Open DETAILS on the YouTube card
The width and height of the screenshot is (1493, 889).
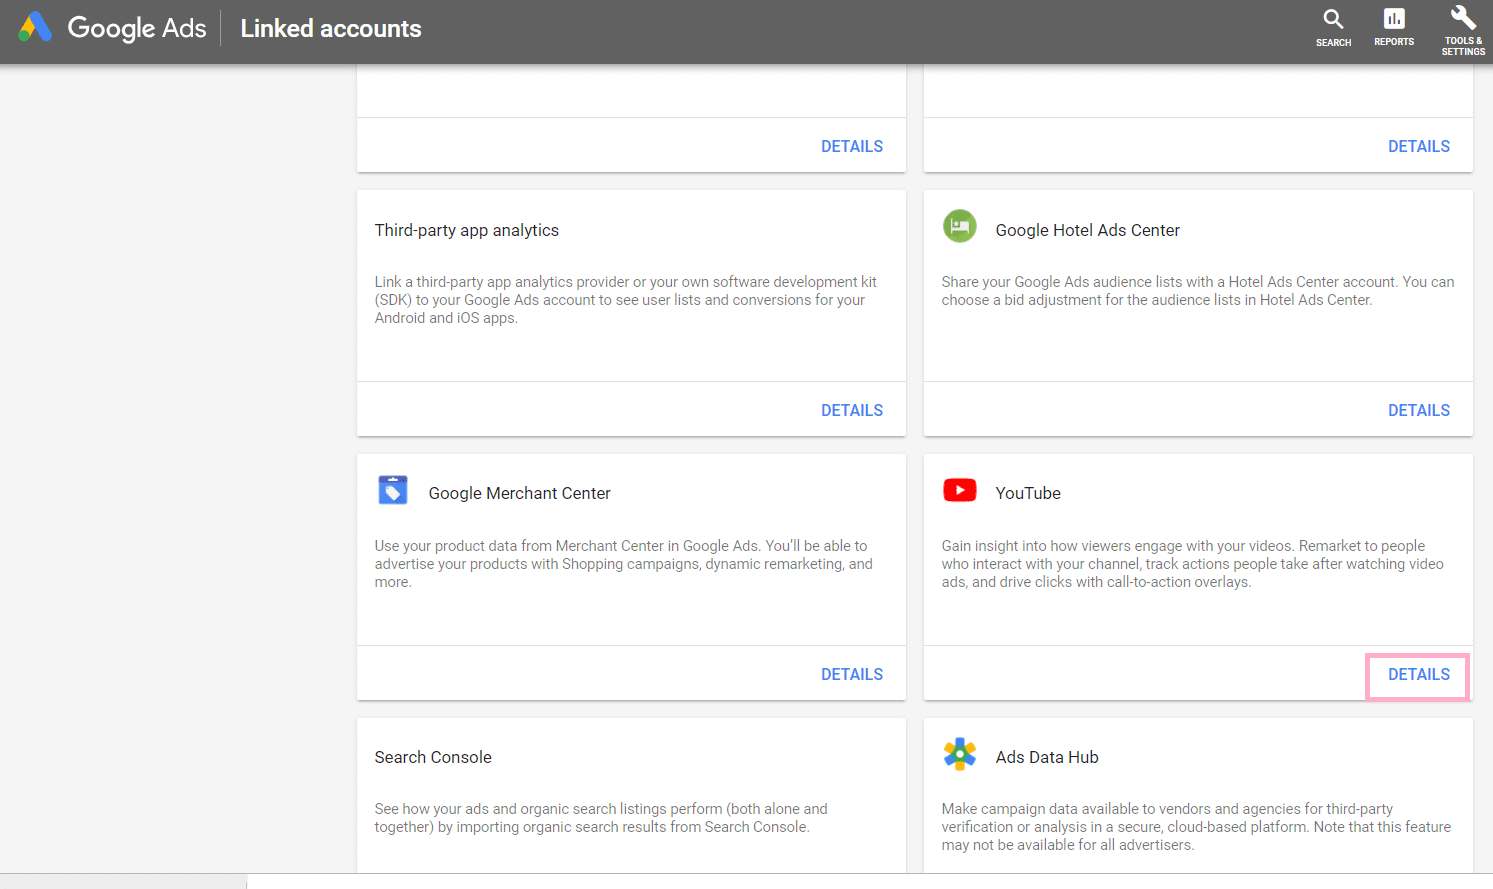tap(1417, 675)
